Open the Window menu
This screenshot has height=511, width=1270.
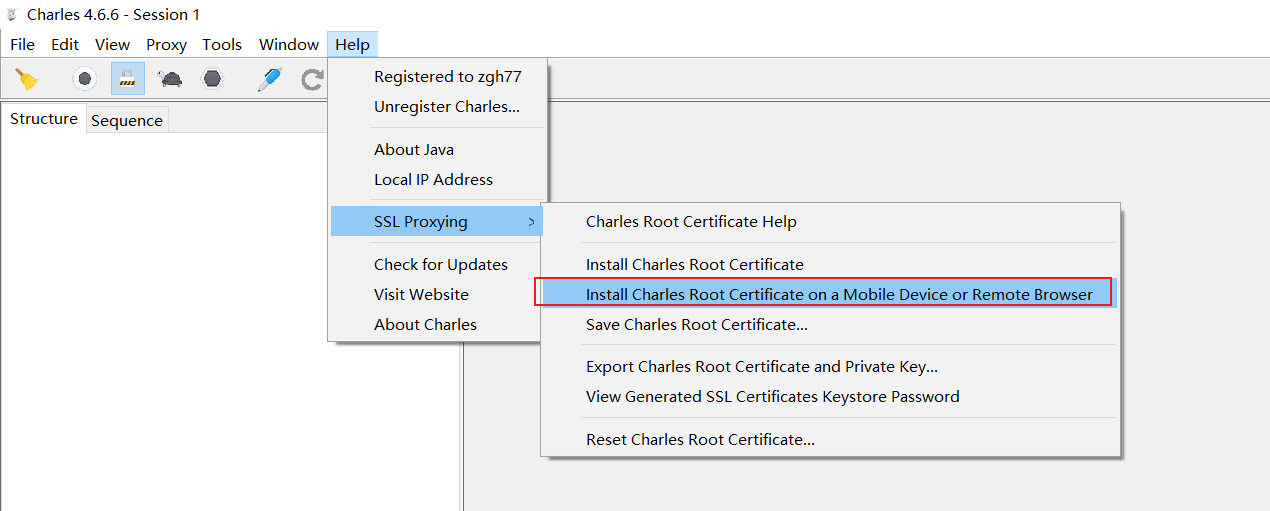coord(289,44)
